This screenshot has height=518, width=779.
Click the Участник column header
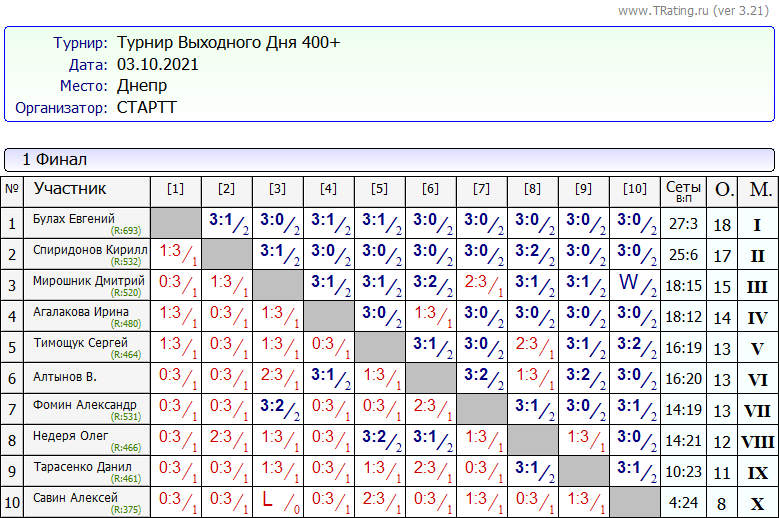70,189
